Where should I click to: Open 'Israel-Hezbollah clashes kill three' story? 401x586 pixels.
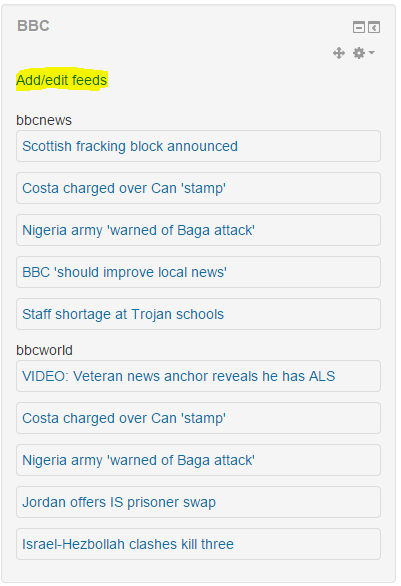tap(128, 544)
